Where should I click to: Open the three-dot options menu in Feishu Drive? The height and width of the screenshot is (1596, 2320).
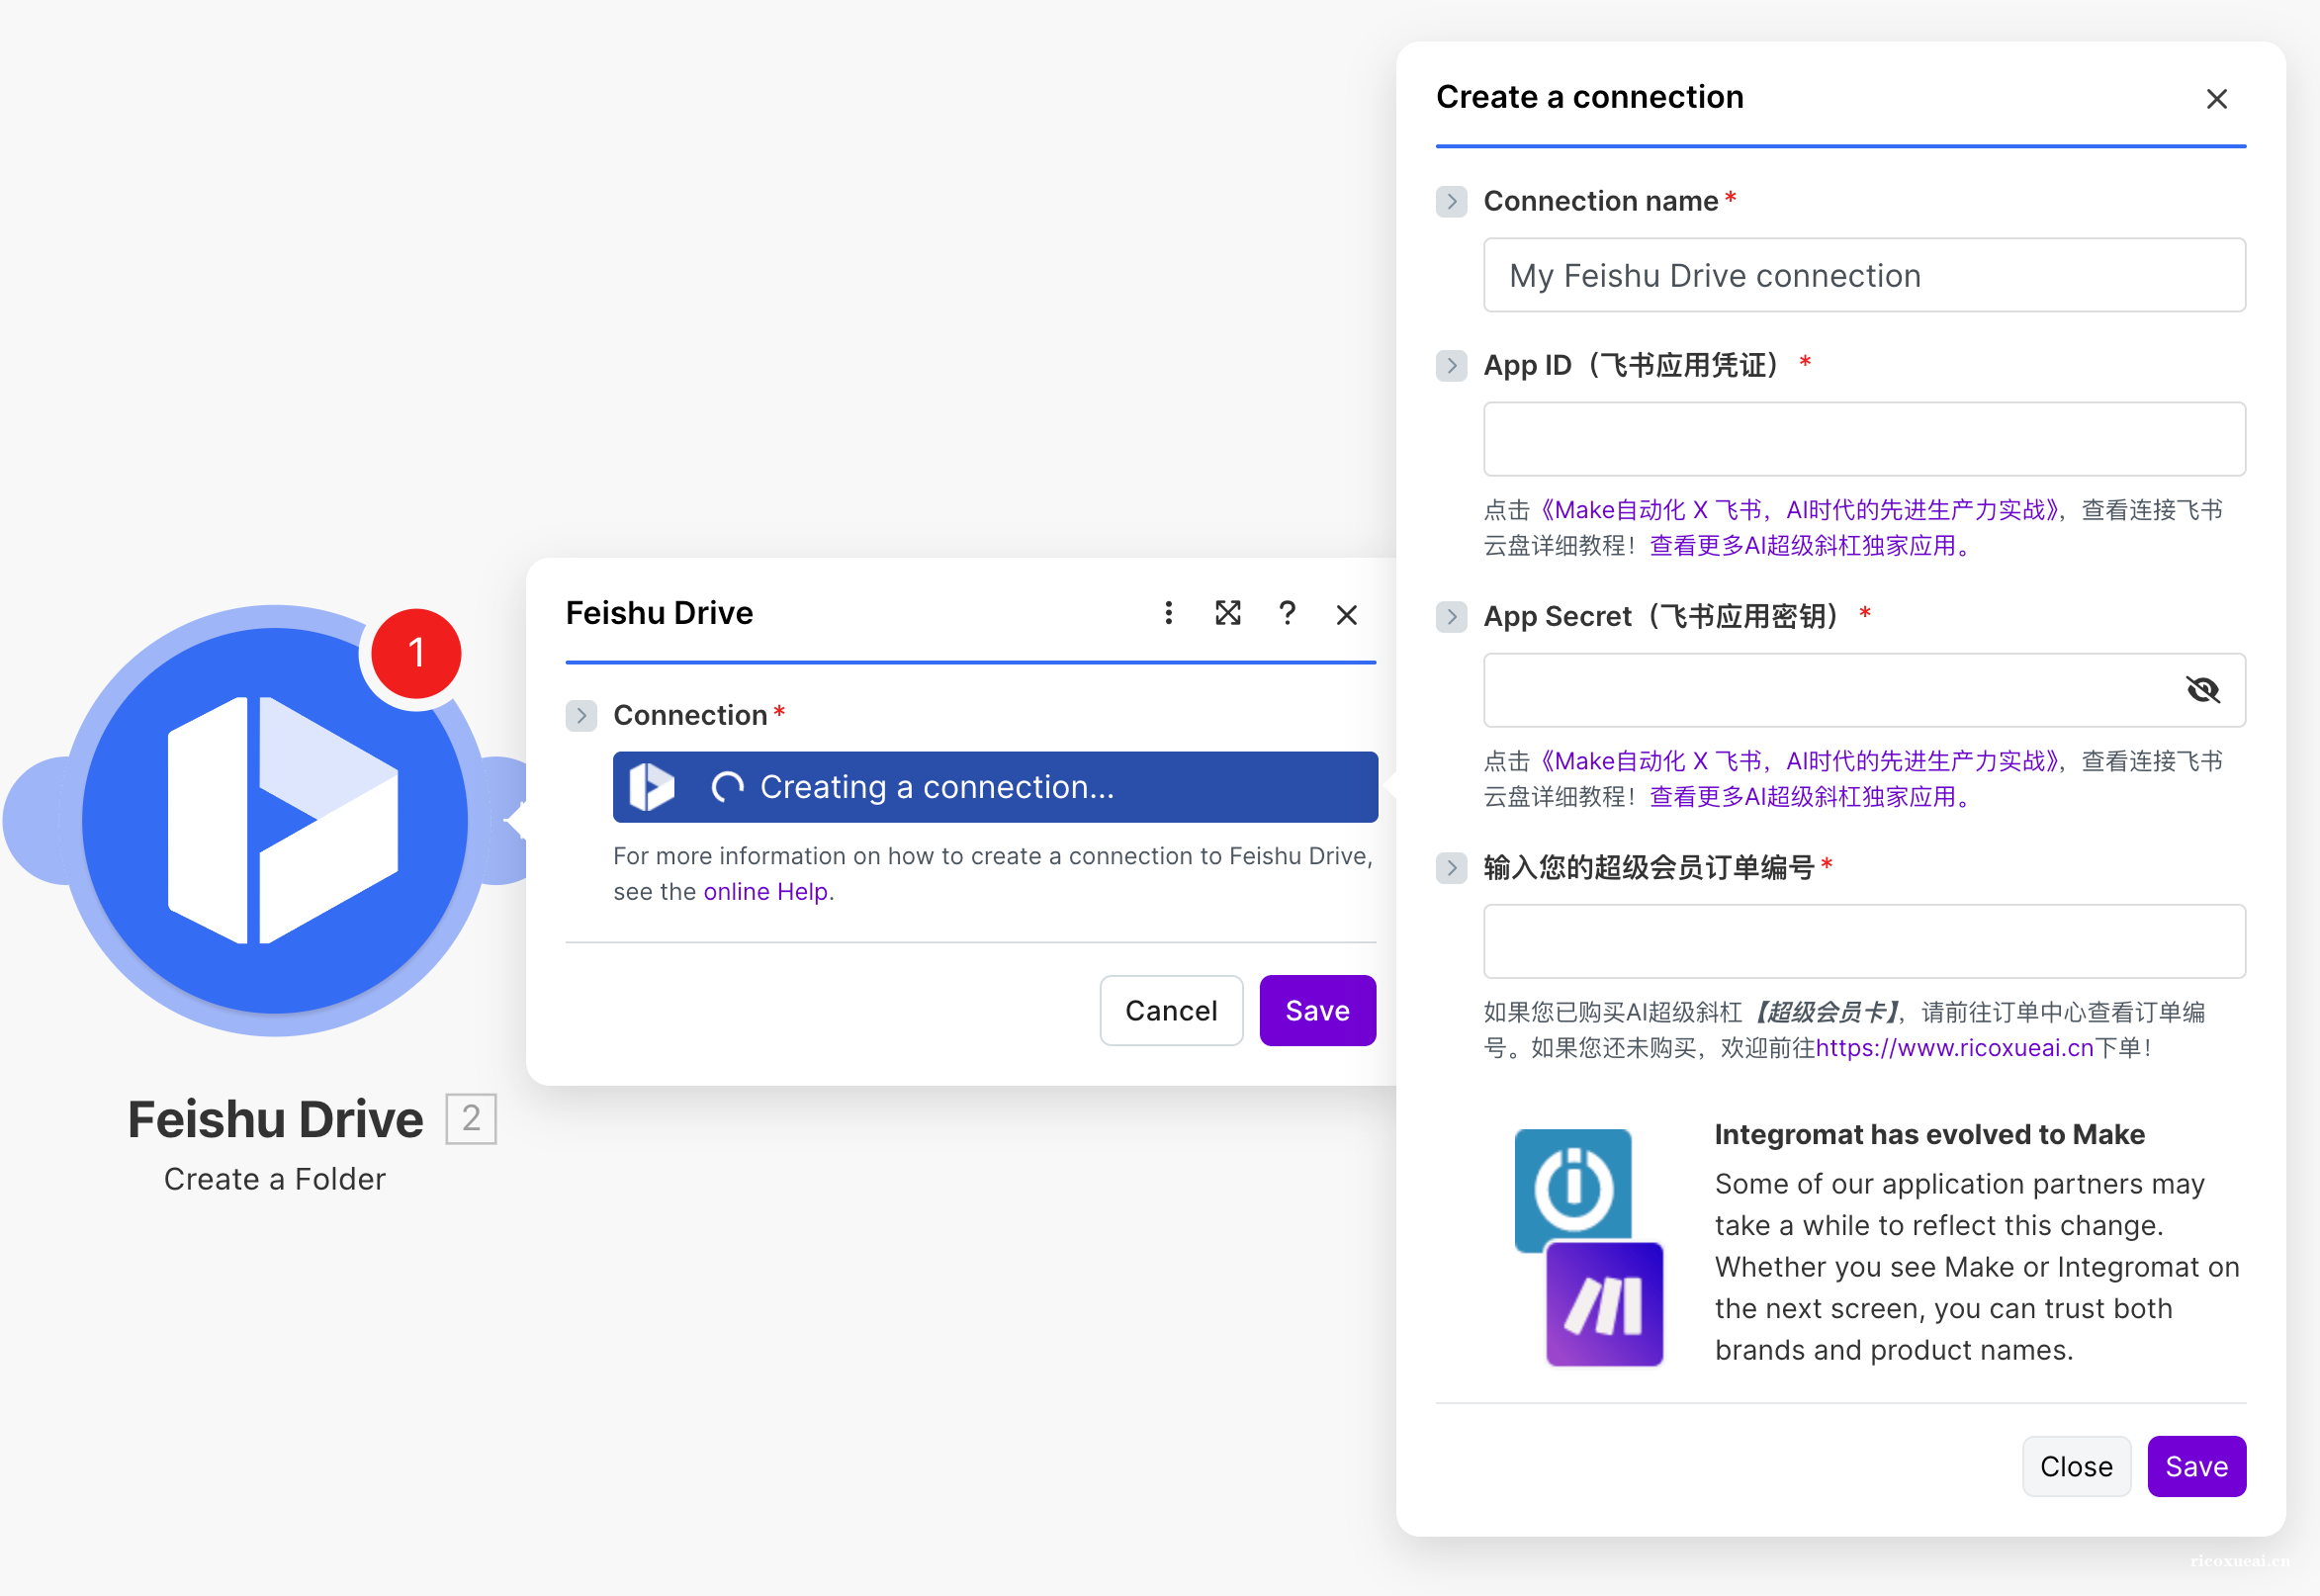point(1168,613)
